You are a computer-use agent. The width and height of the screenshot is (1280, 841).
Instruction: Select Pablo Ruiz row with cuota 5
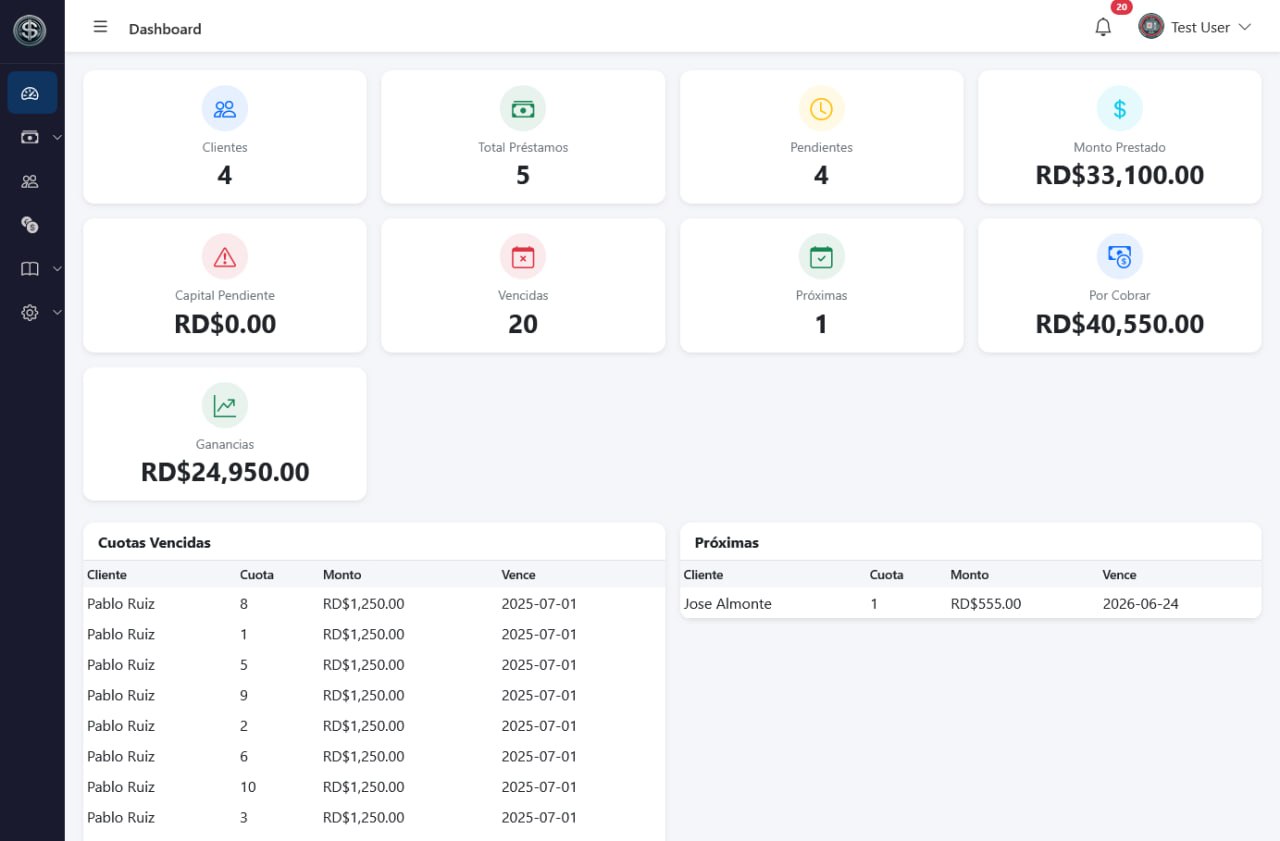(374, 665)
